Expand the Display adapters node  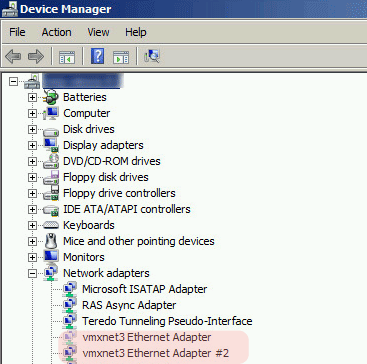pyautogui.click(x=32, y=146)
